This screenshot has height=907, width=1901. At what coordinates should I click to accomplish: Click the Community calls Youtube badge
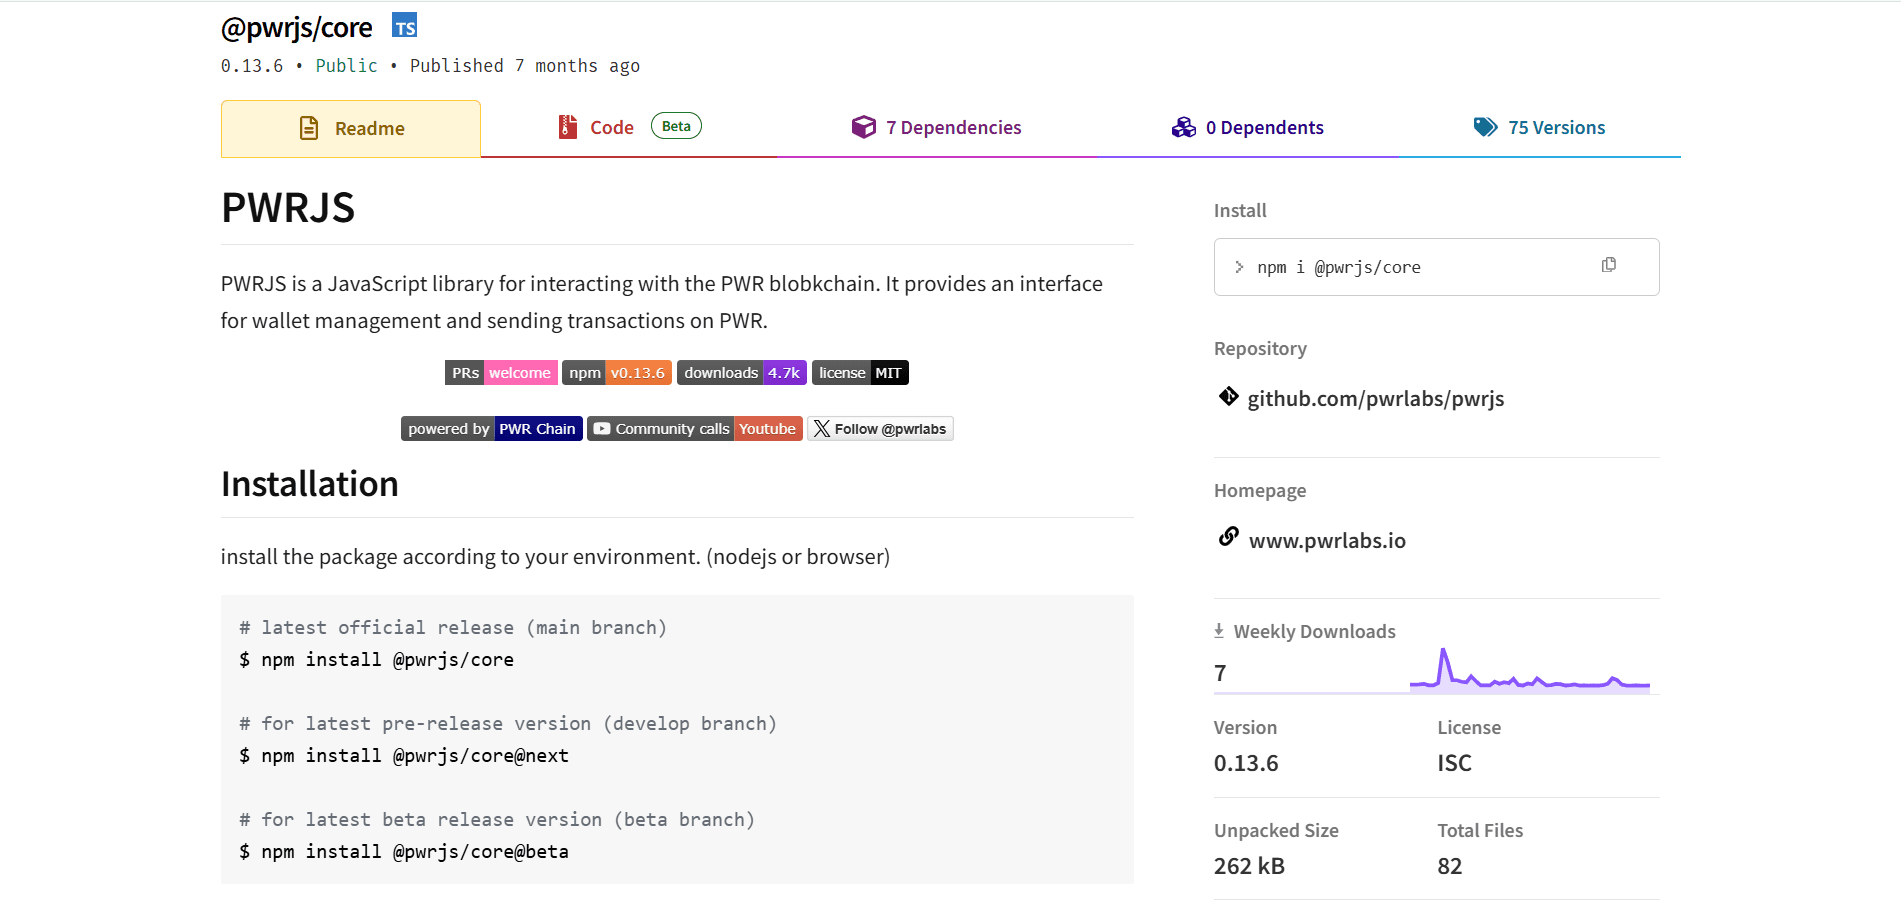point(694,428)
